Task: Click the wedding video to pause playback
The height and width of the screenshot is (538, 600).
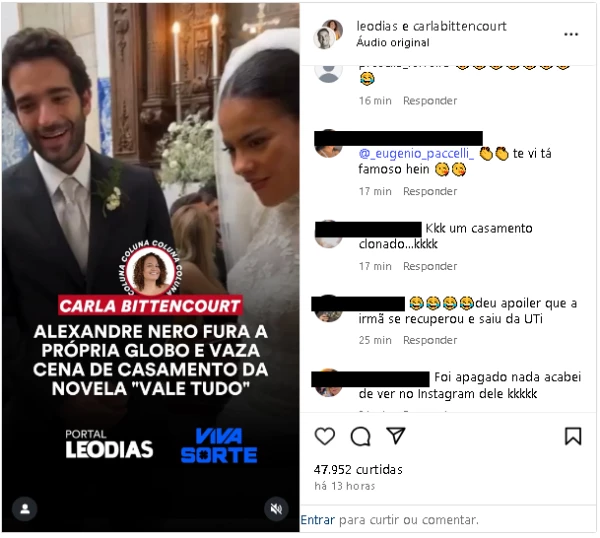Action: 150,153
